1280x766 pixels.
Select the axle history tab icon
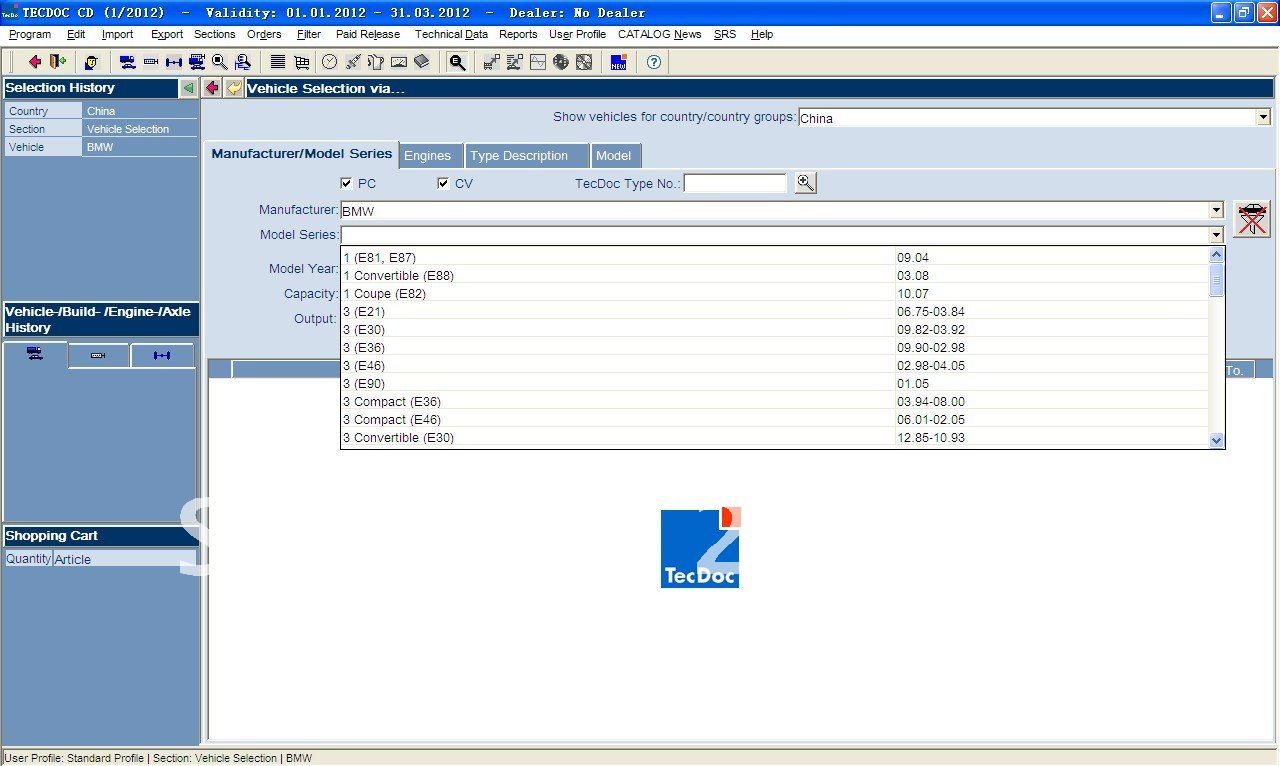(162, 355)
